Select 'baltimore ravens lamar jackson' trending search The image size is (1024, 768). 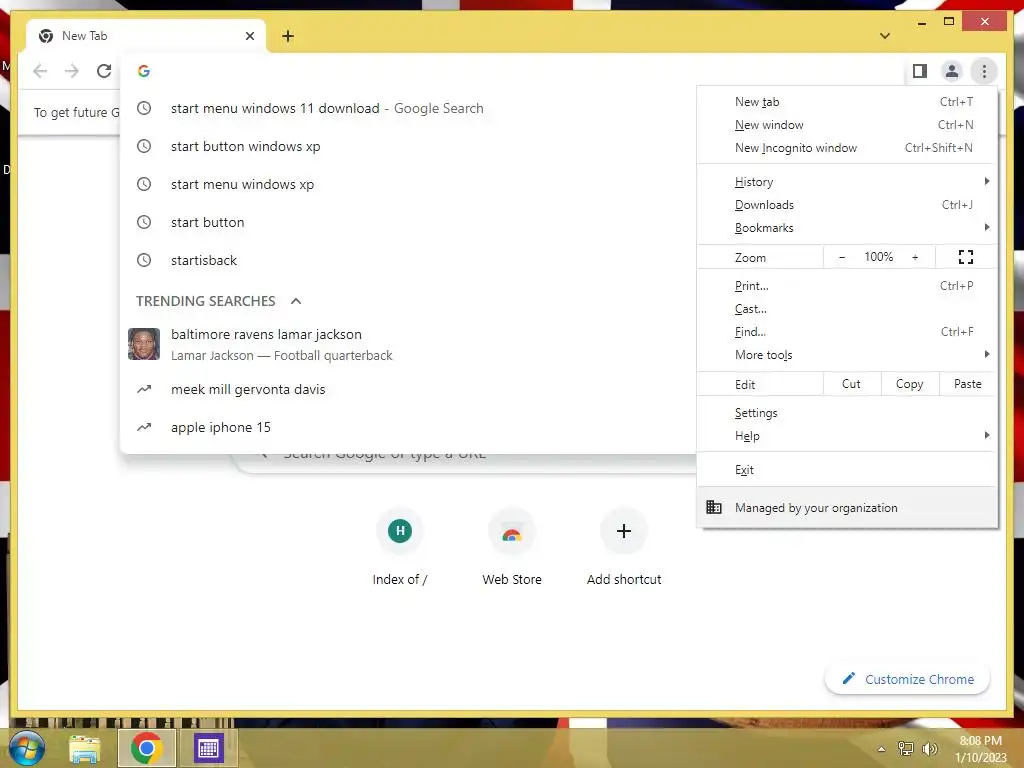pyautogui.click(x=409, y=344)
